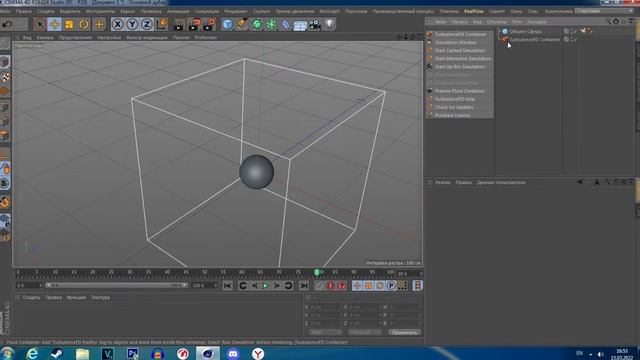Open the size mode dropdown beside the Apply button
This screenshot has width=640, height=360.
[x=364, y=332]
